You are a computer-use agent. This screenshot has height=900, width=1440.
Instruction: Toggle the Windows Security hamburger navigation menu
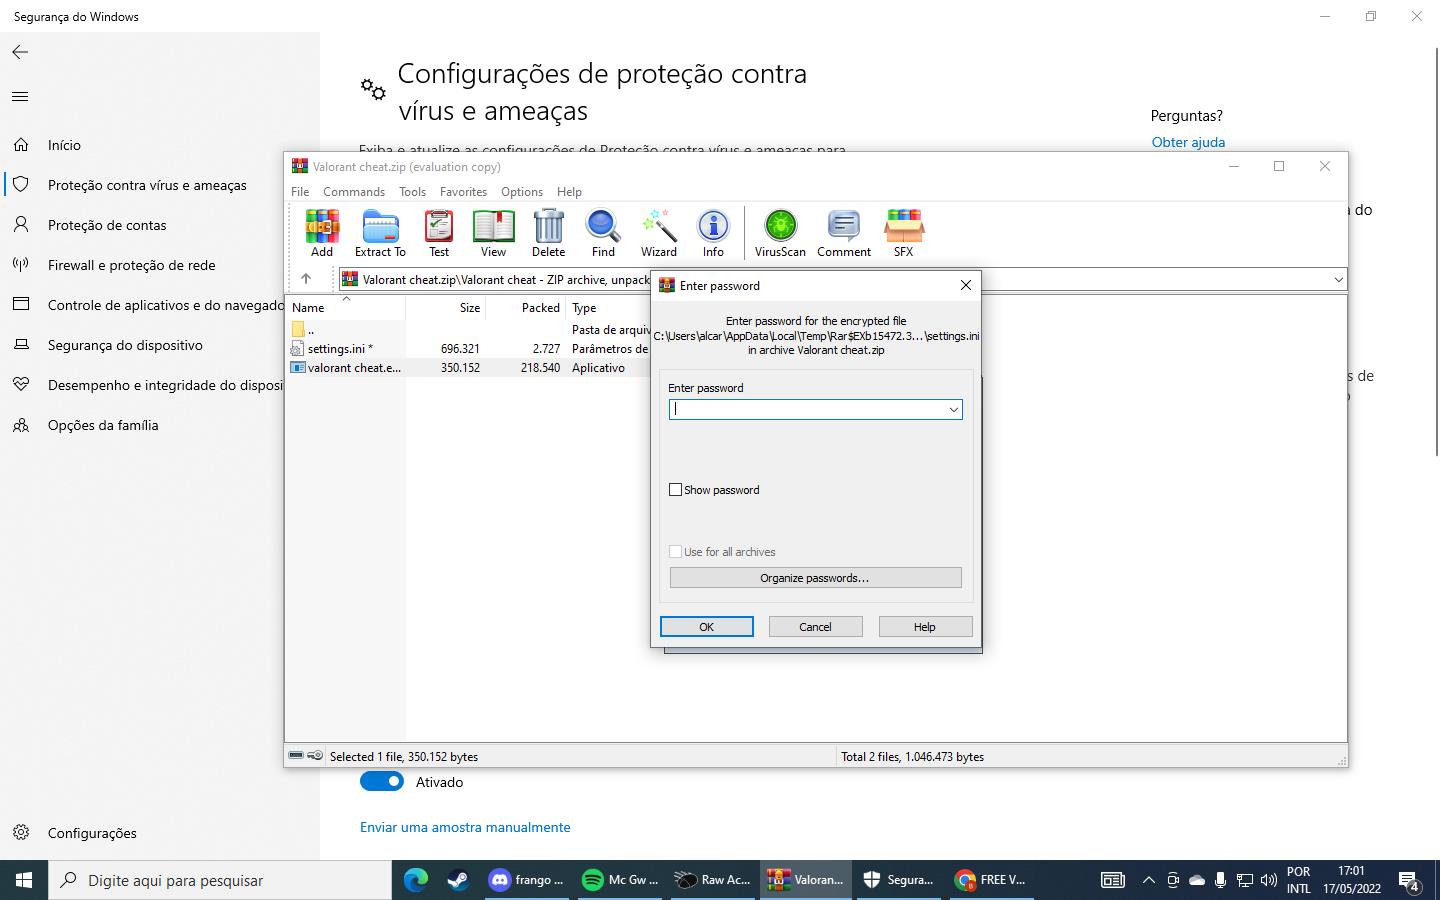(20, 97)
